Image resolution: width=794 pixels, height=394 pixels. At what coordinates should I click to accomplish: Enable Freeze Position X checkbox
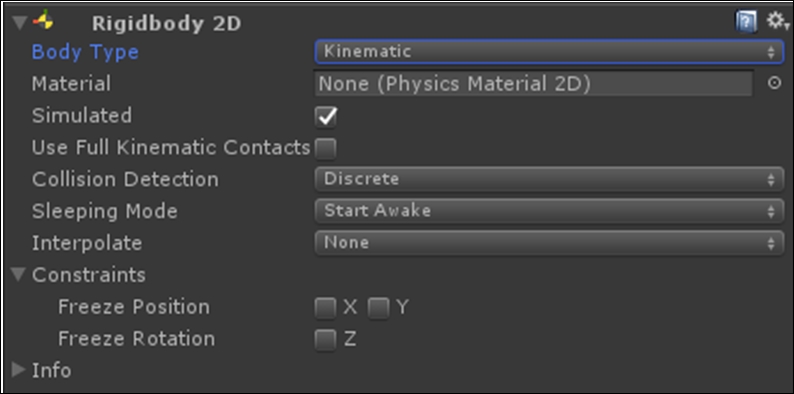[325, 307]
